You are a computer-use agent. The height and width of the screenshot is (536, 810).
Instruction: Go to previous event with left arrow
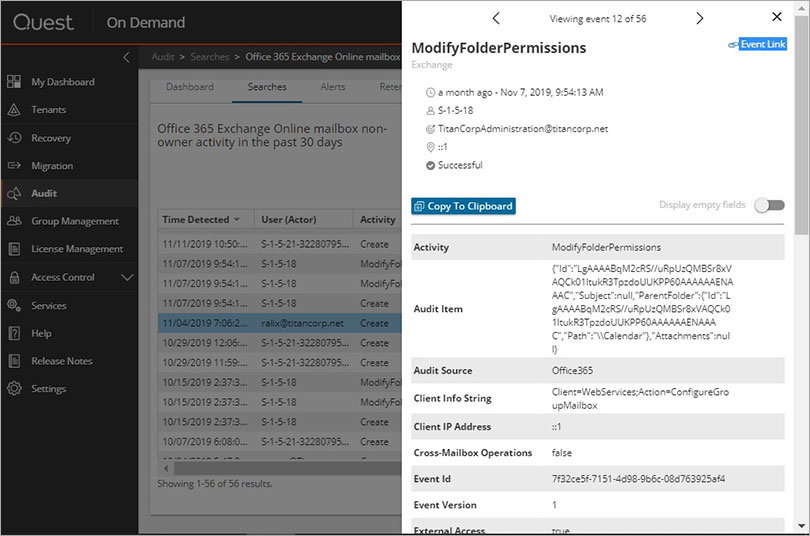[496, 19]
